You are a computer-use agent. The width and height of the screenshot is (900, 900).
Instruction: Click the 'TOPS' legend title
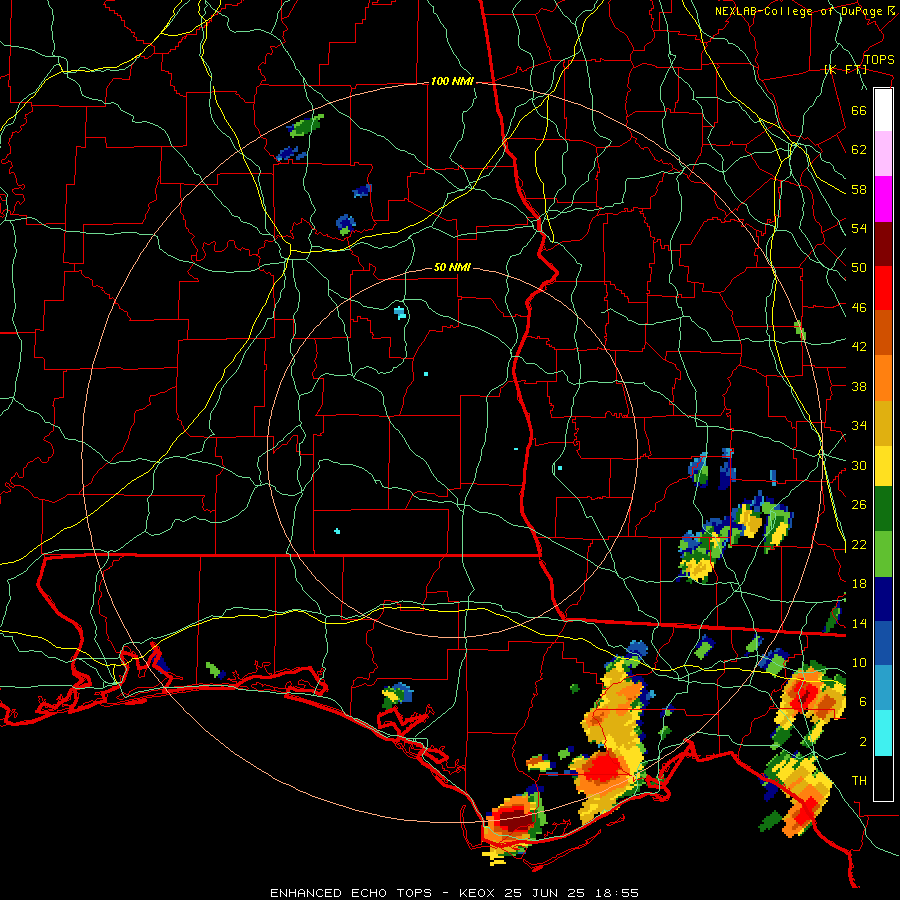(879, 60)
